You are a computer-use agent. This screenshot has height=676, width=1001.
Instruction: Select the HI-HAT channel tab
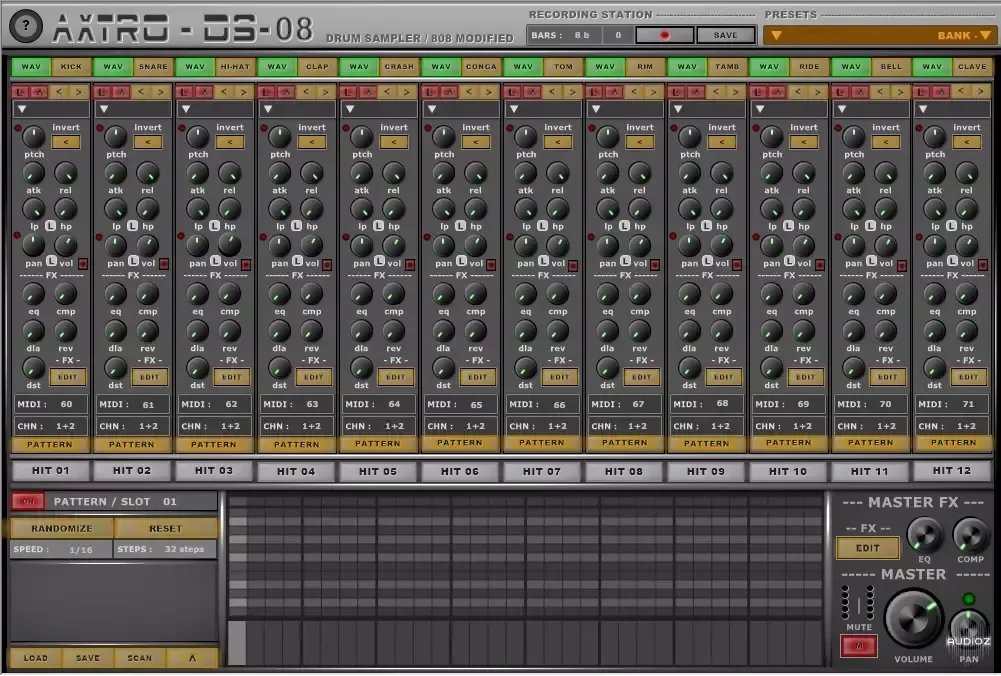point(235,66)
